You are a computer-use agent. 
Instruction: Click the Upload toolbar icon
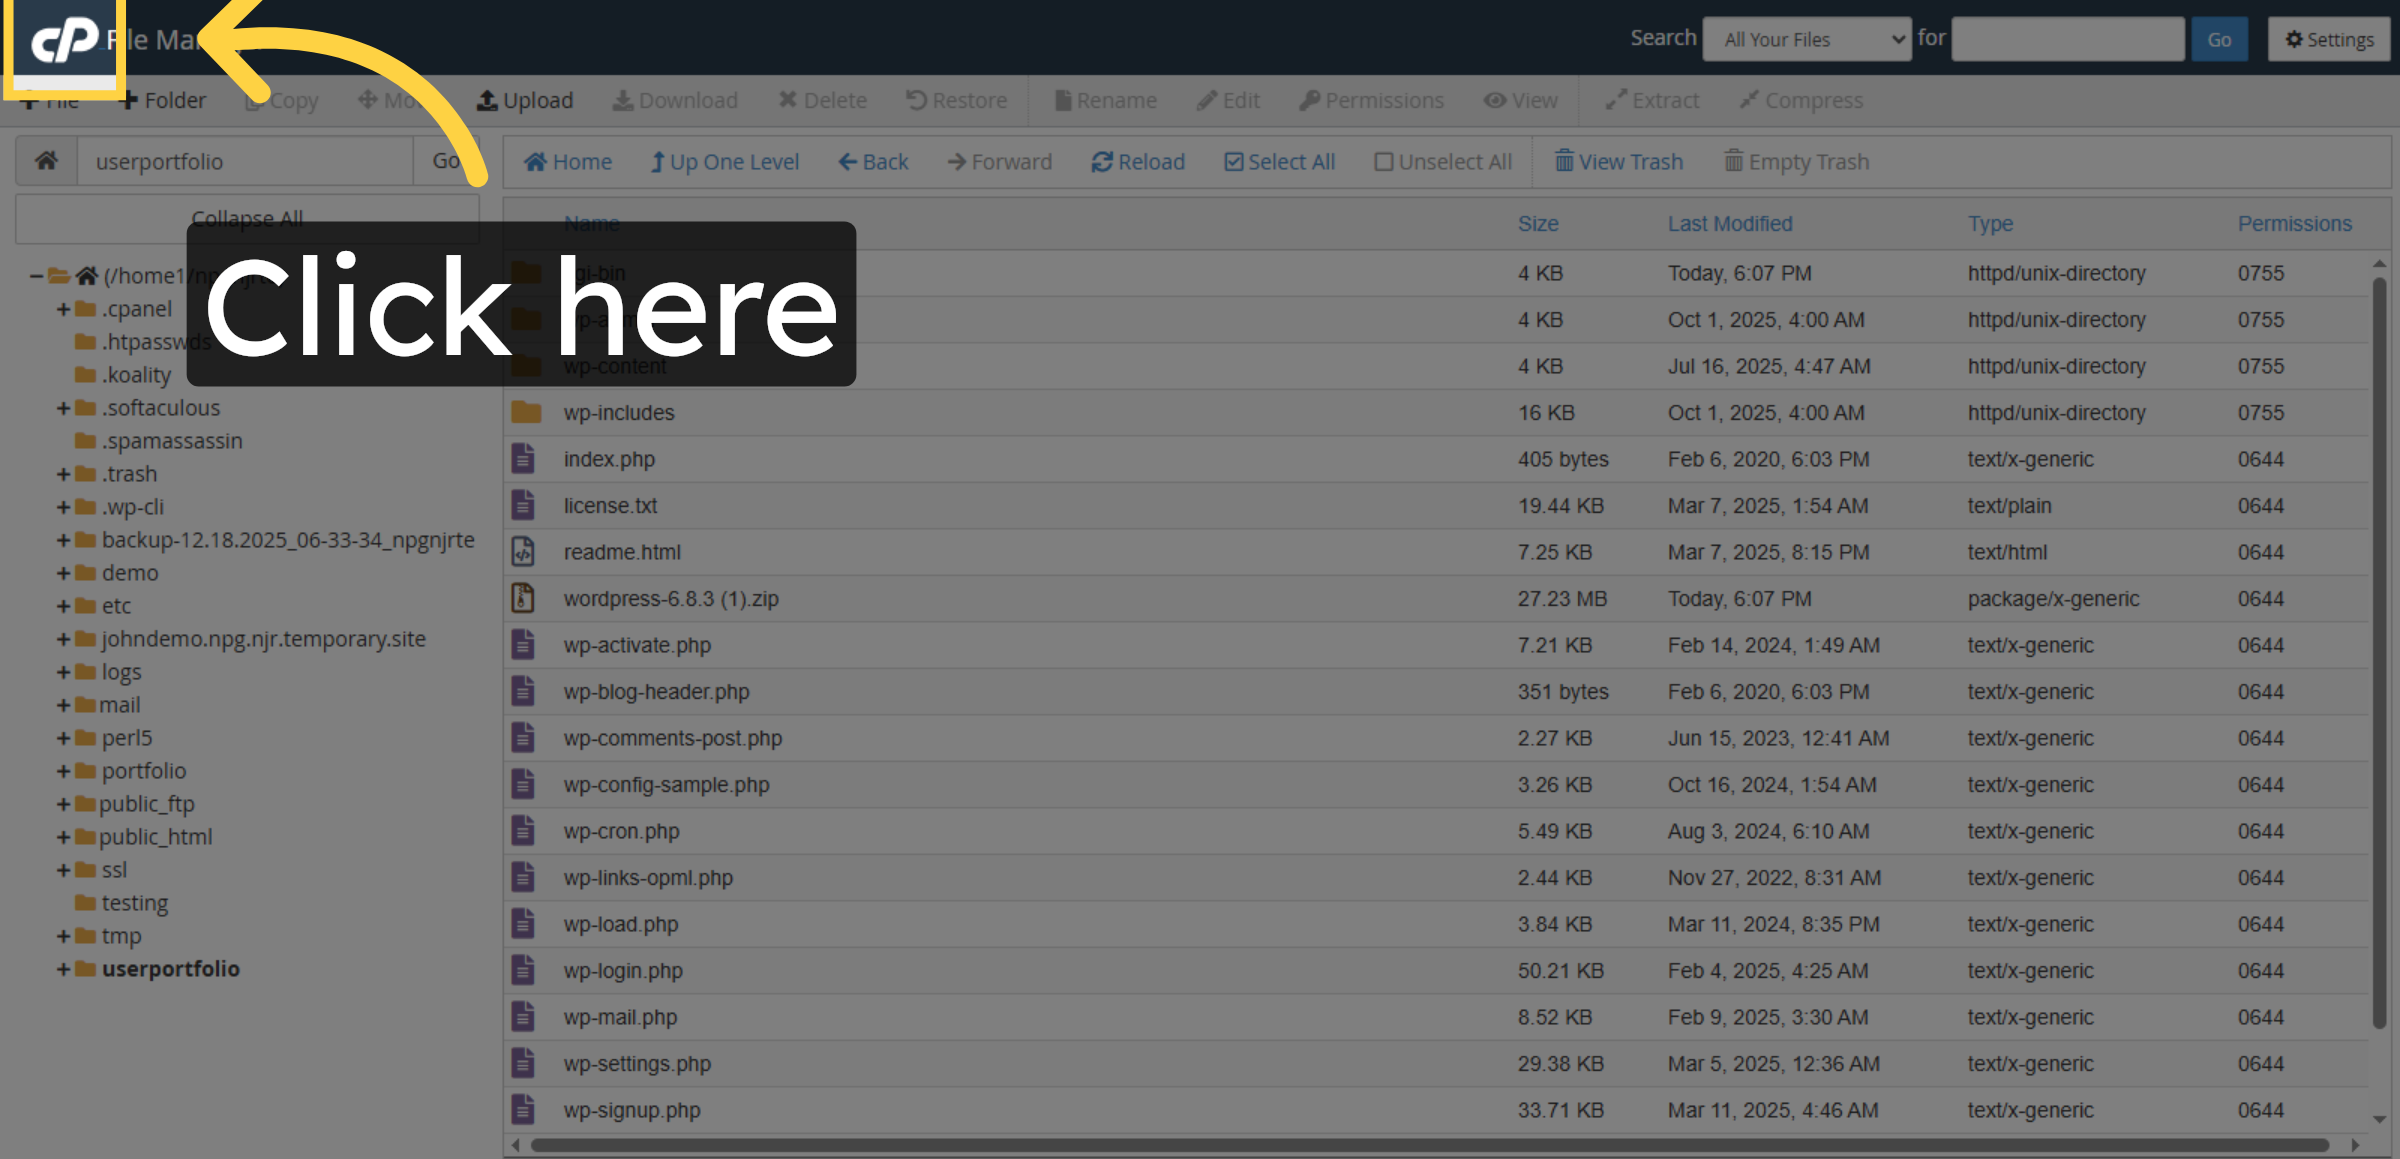(x=487, y=101)
